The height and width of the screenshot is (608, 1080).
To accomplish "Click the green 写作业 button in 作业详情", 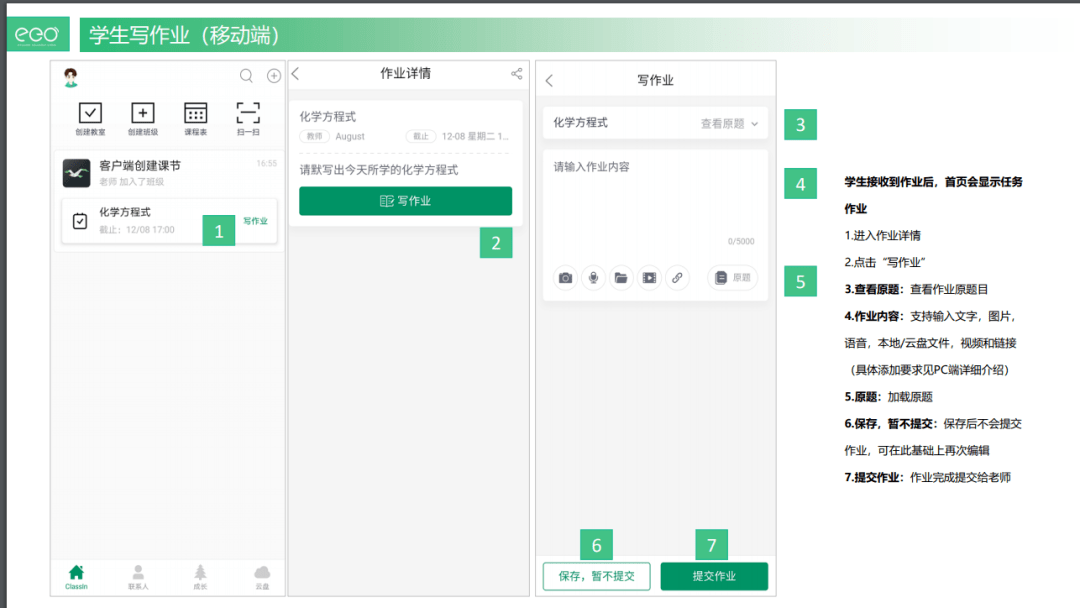I will coord(406,201).
